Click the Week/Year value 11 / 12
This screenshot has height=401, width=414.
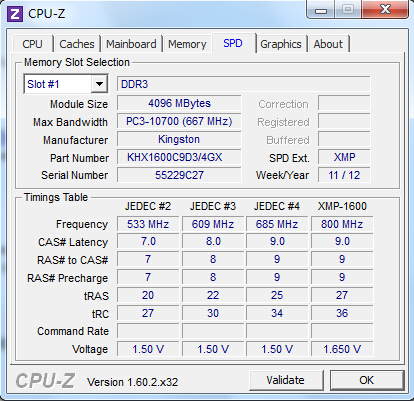point(344,175)
